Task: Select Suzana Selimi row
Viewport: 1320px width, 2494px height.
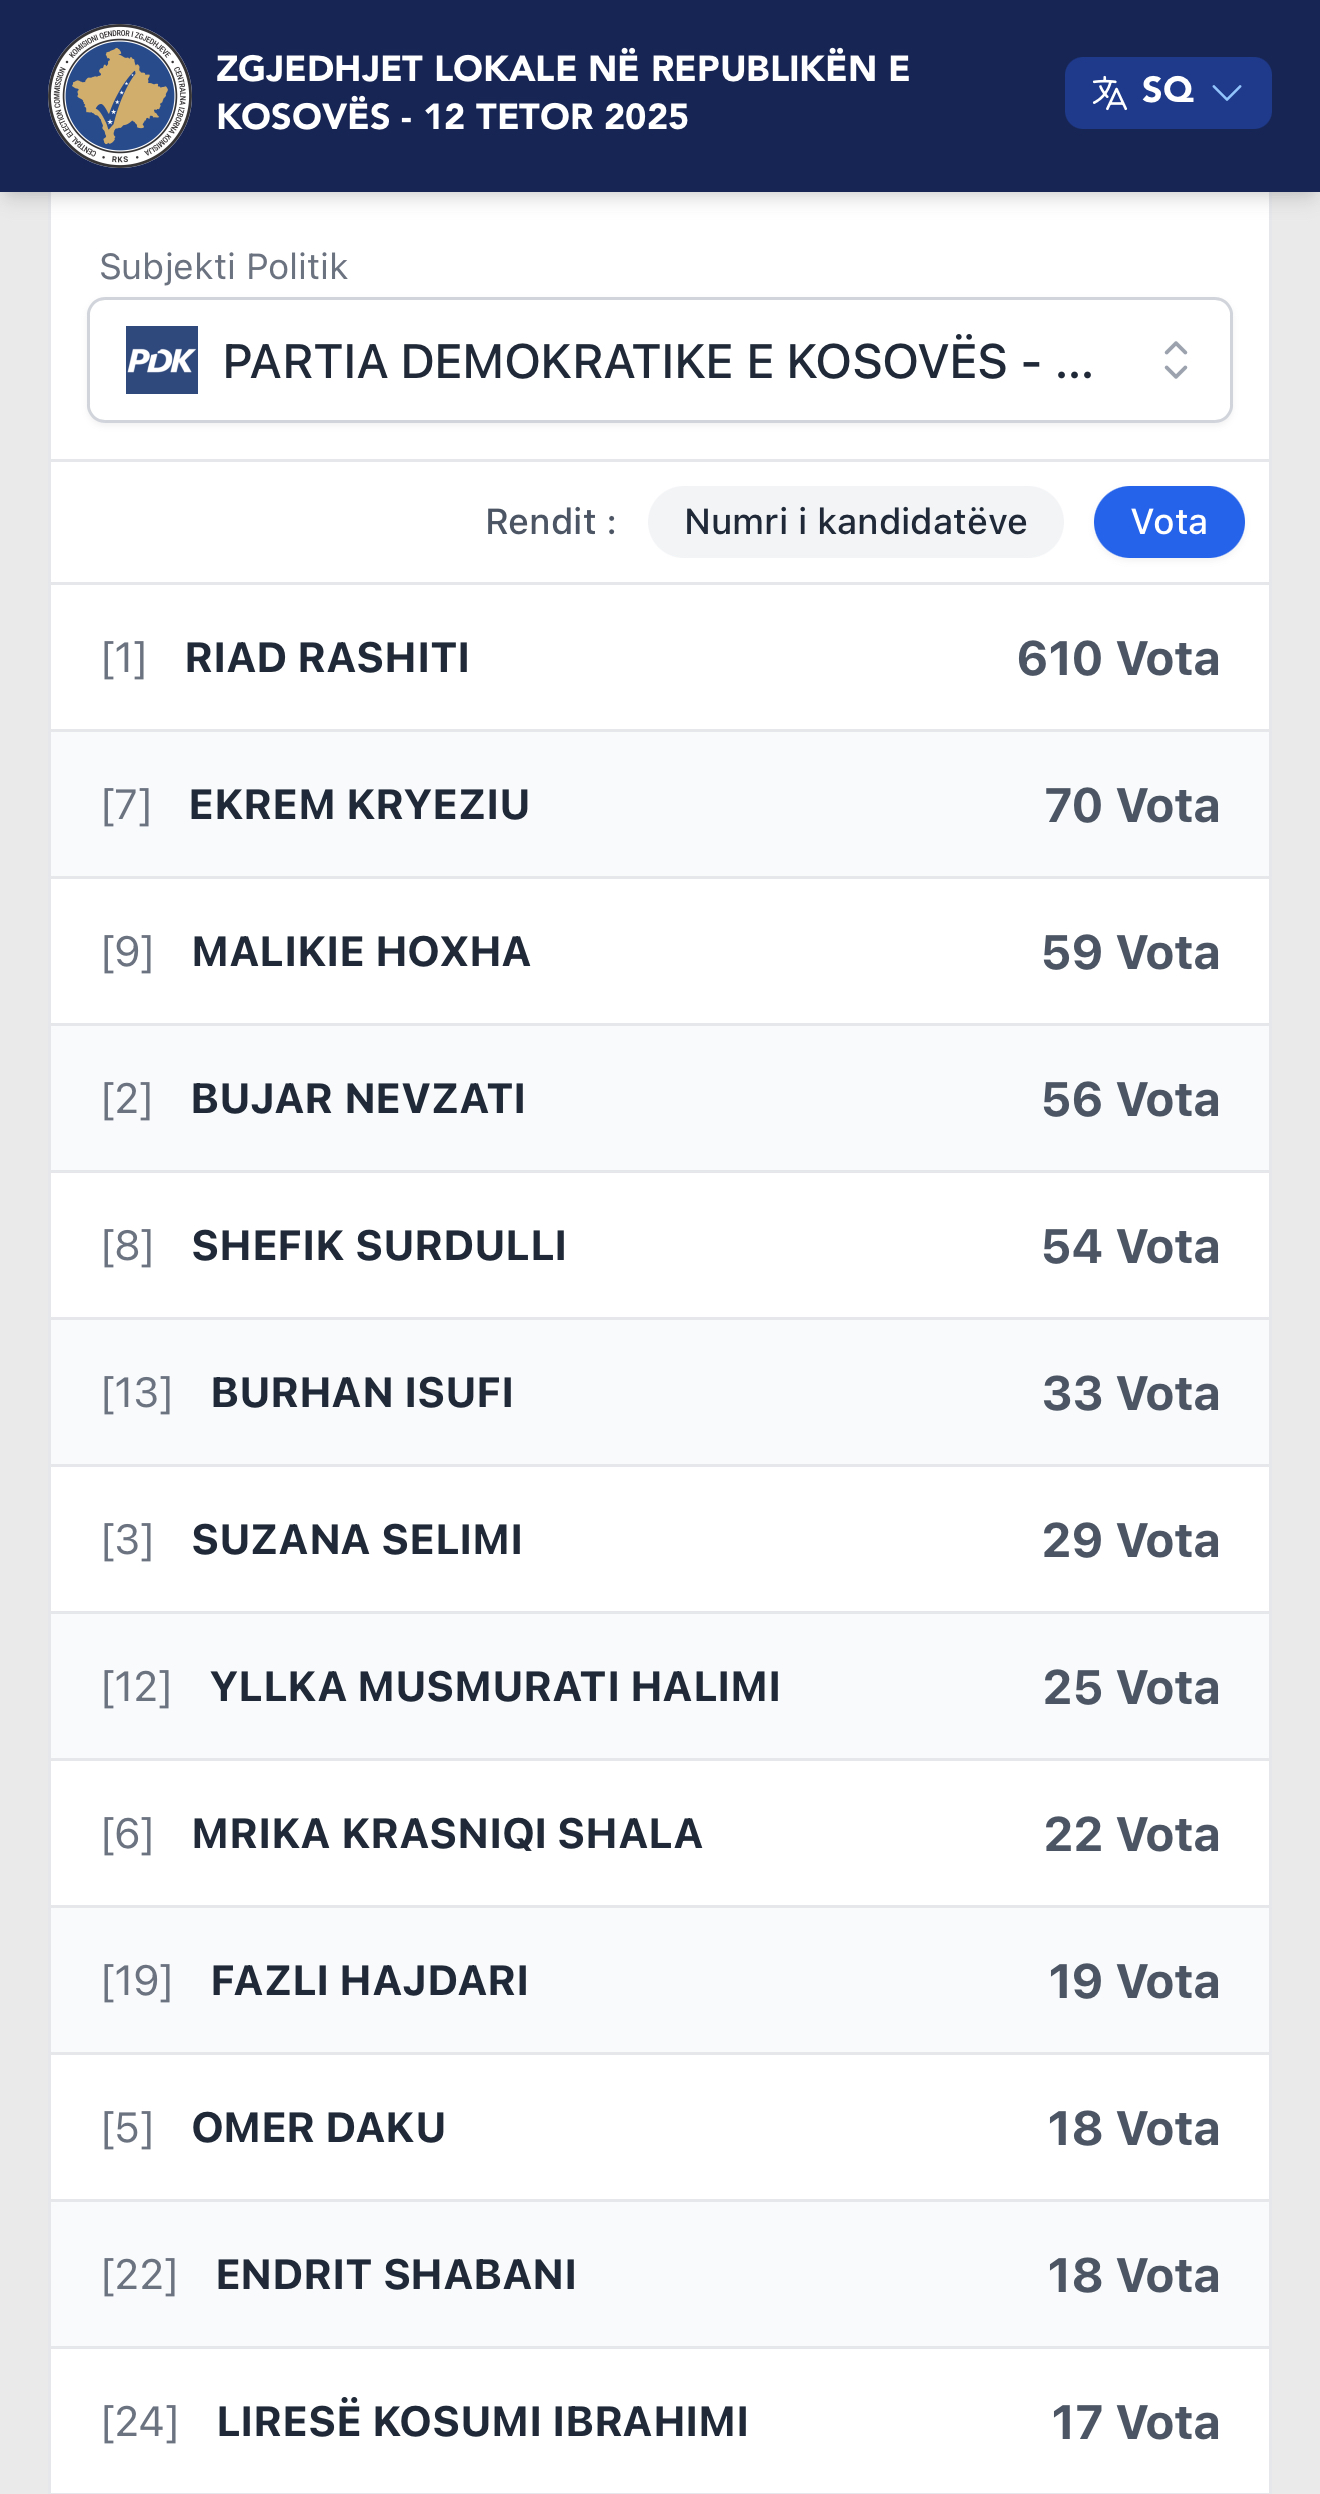Action: [x=659, y=1540]
